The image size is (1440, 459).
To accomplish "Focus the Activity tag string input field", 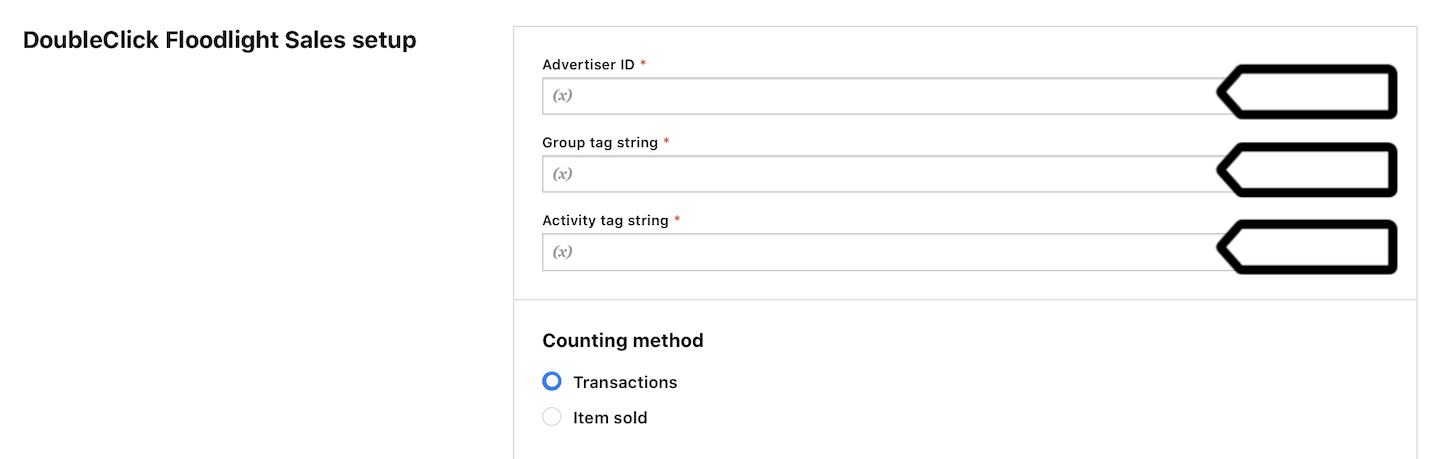I will 878,252.
